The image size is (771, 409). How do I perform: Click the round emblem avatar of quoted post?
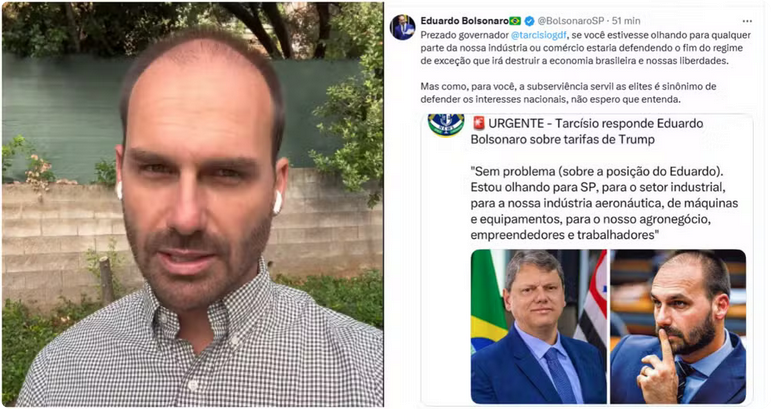pos(445,125)
